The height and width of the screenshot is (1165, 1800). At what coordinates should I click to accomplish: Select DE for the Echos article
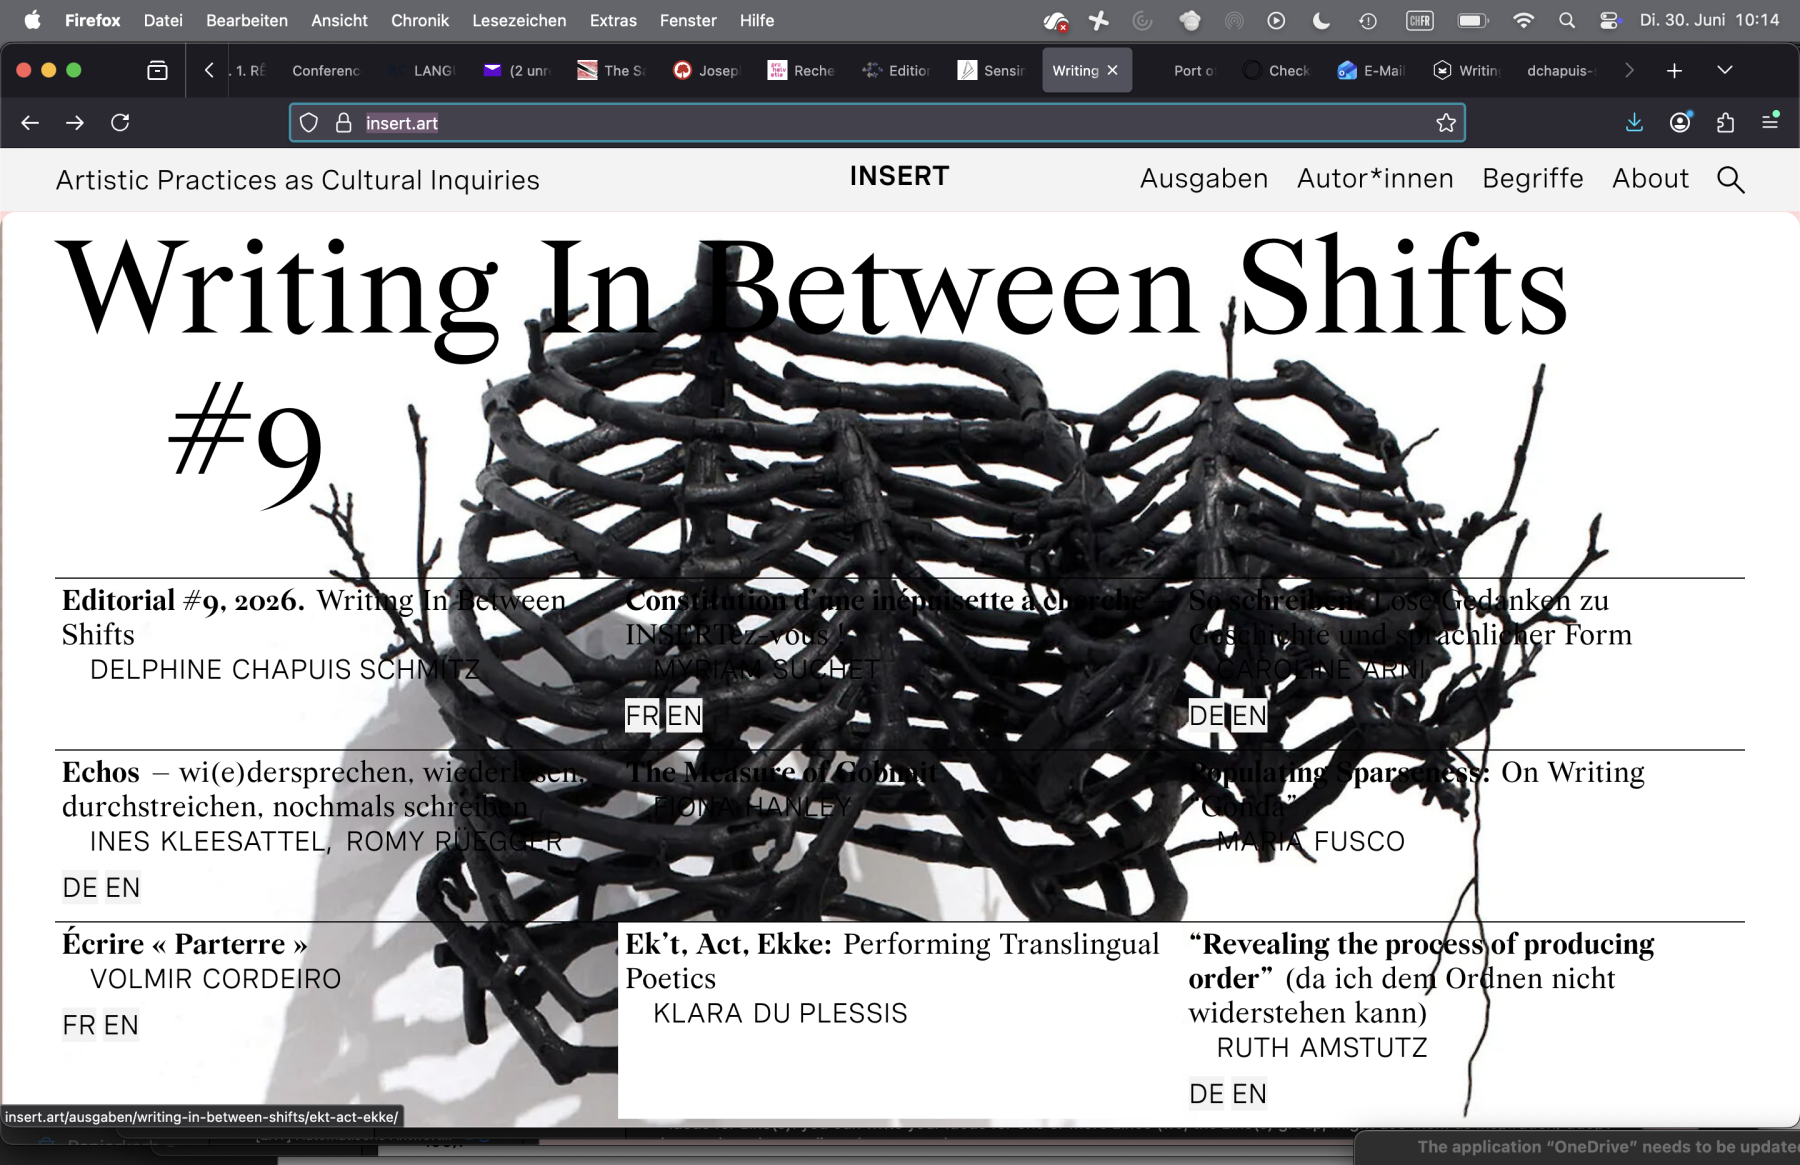(80, 888)
